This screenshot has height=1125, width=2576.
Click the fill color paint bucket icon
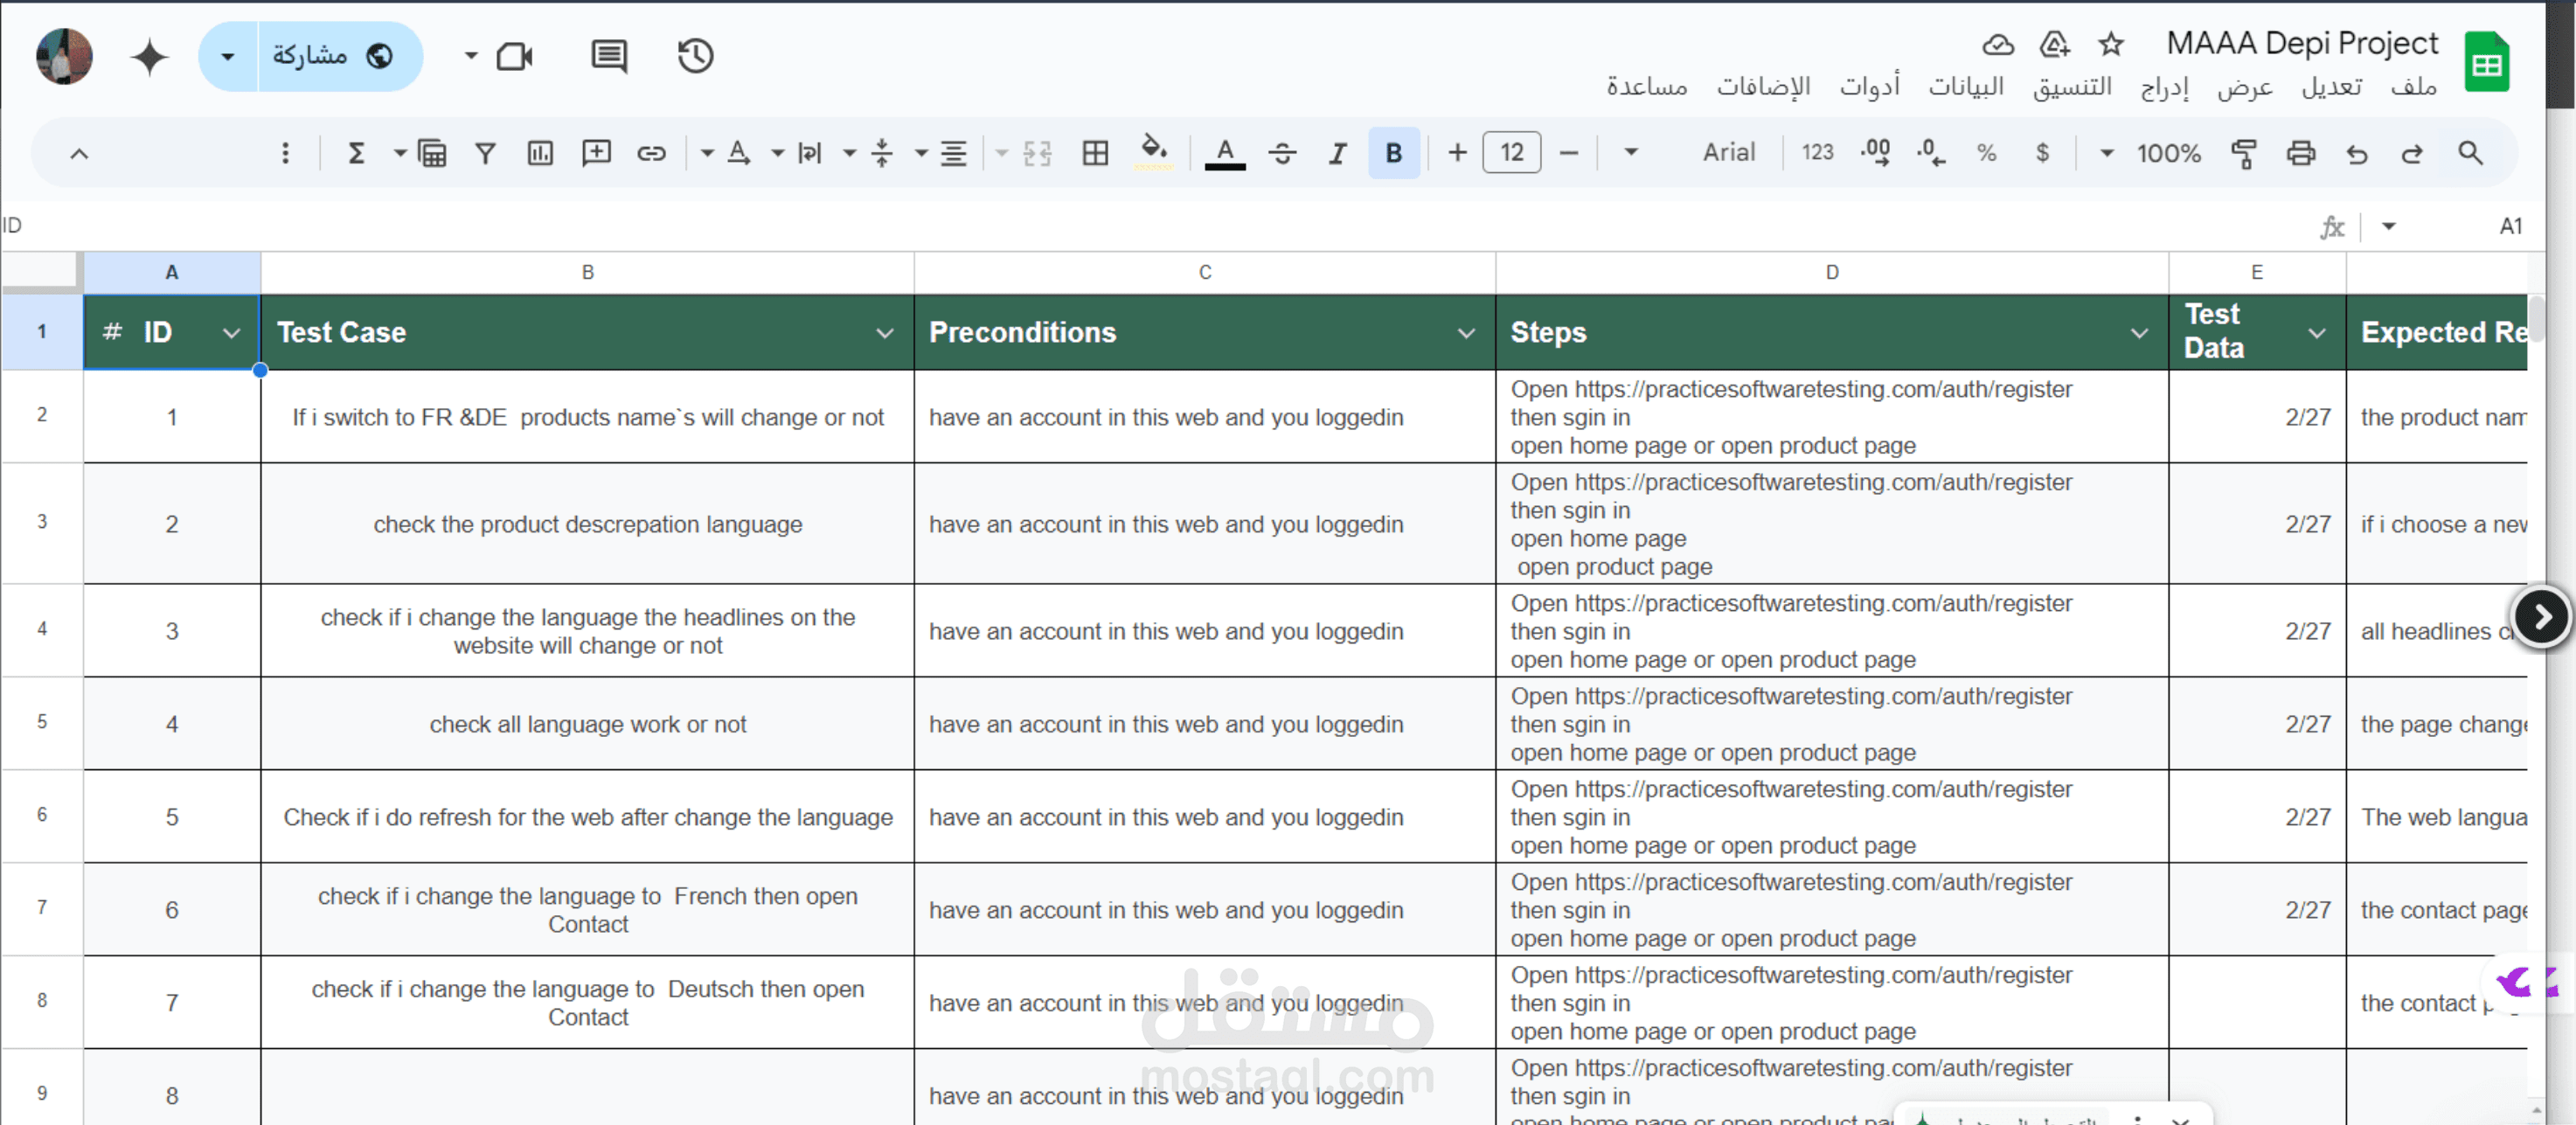coord(1153,151)
